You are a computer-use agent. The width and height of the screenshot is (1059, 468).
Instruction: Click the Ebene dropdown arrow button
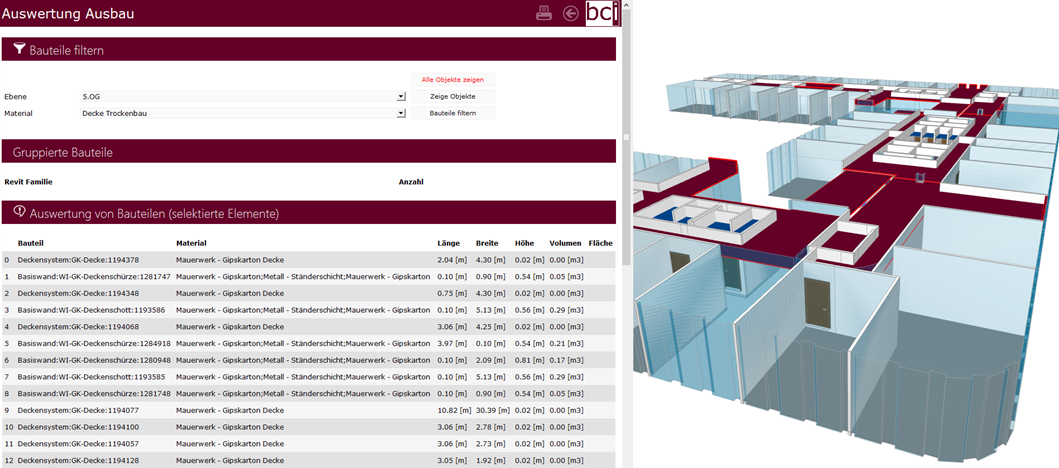tap(401, 97)
